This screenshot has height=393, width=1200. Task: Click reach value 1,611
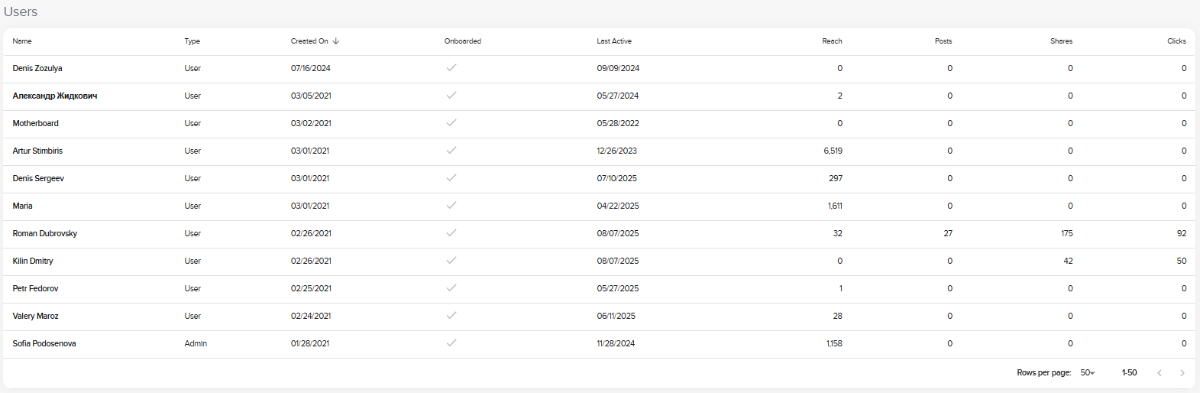(835, 206)
